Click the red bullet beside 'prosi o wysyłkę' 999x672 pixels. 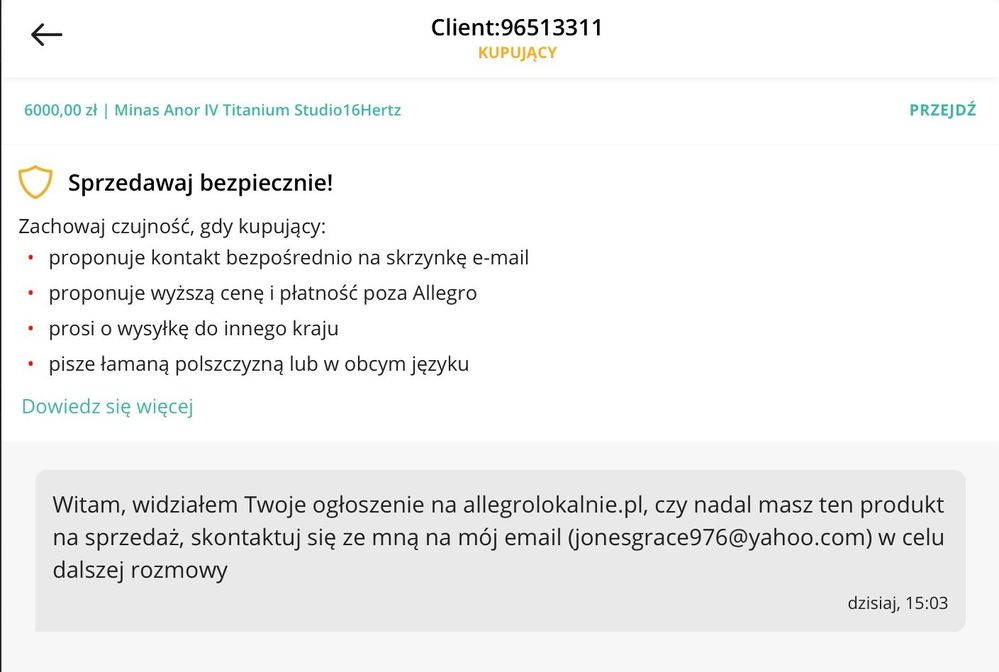[30, 328]
